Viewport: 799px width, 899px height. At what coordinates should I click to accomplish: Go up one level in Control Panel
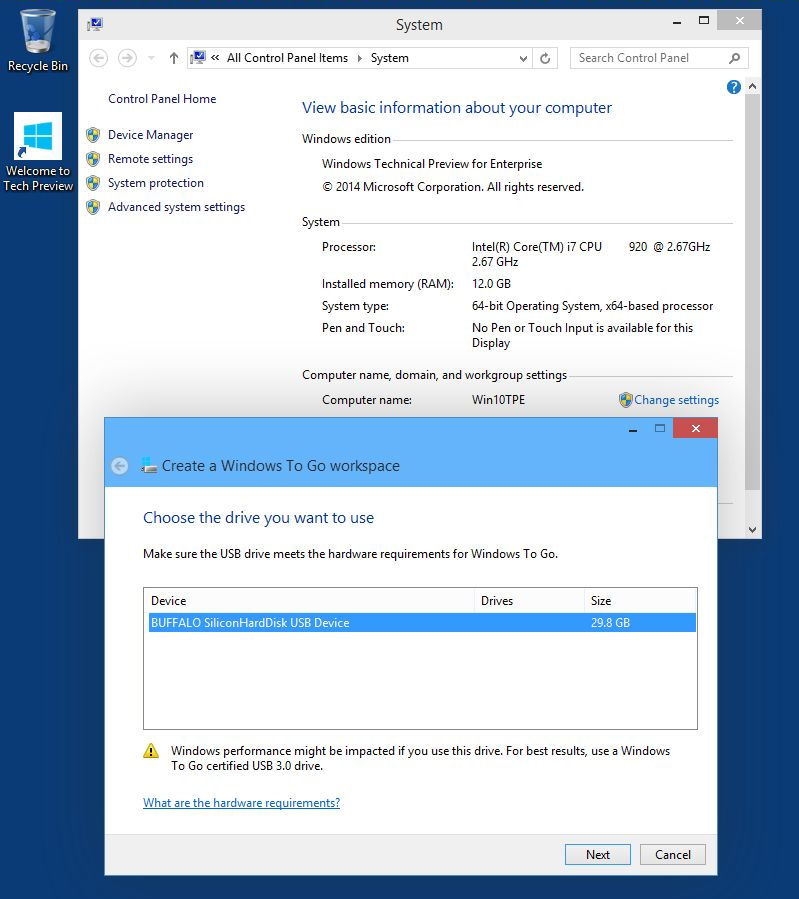click(x=174, y=58)
